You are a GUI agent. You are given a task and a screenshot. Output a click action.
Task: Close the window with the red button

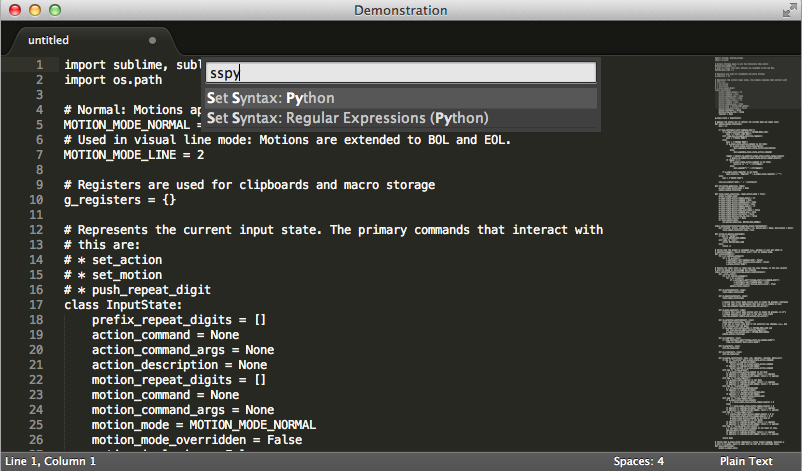(15, 10)
